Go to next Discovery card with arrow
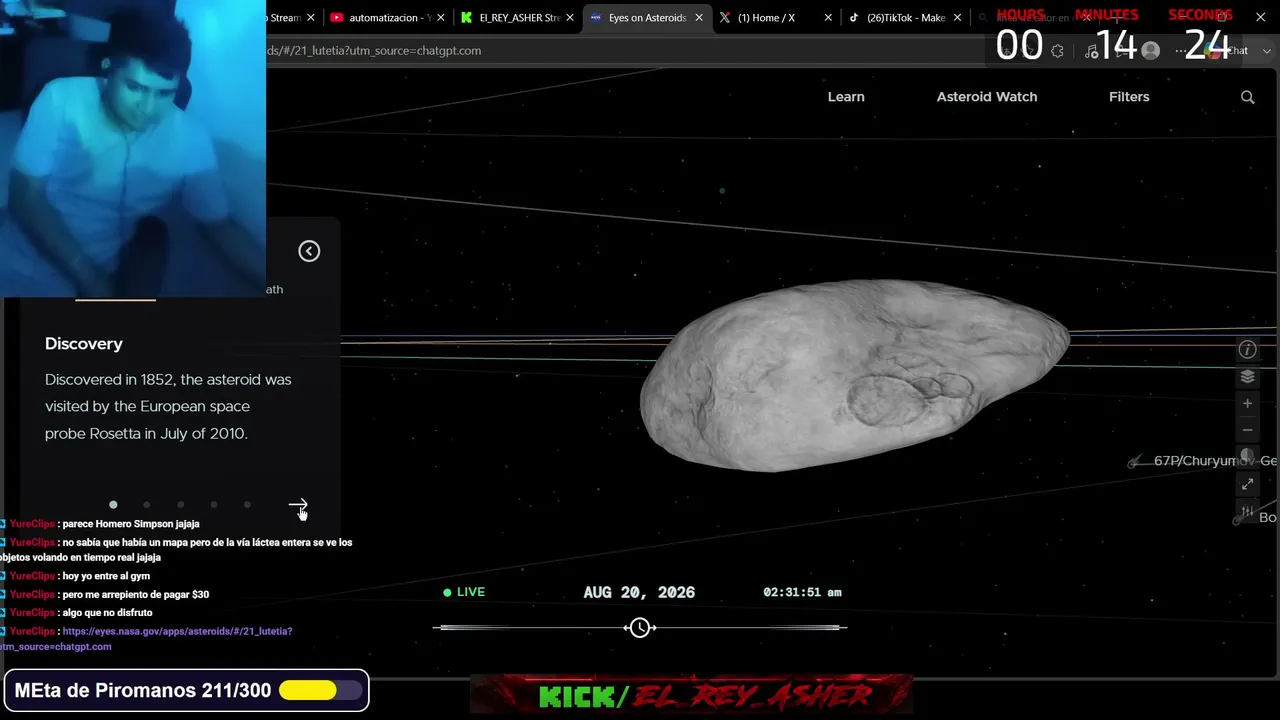 [298, 505]
